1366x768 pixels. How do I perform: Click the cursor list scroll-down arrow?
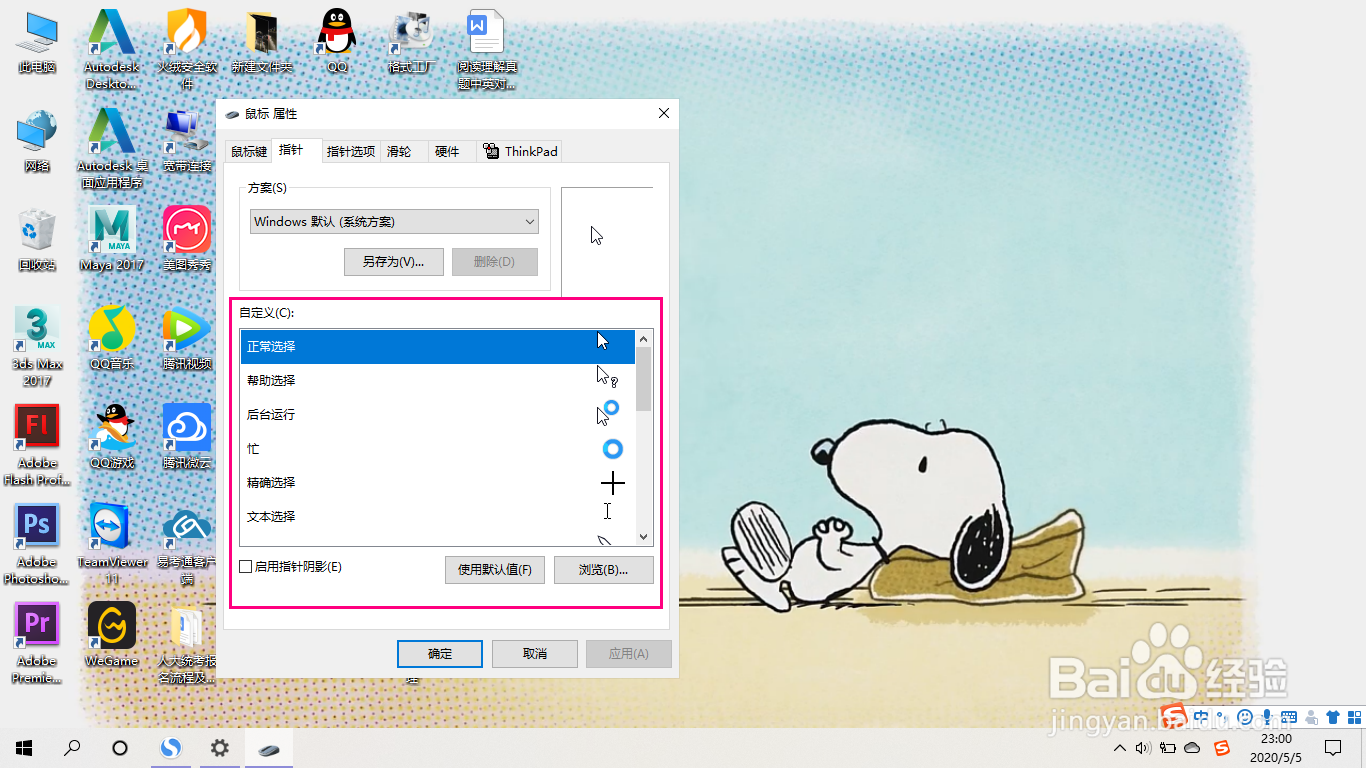pyautogui.click(x=644, y=537)
